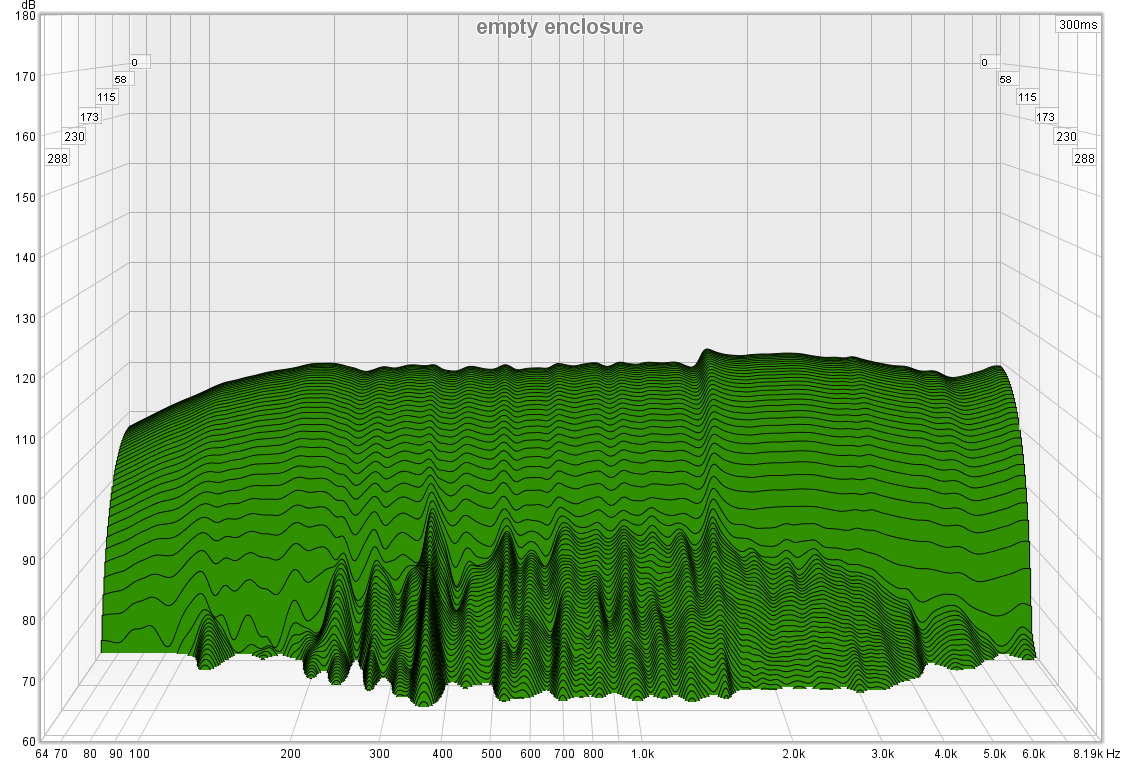Click the "60" dB axis label
This screenshot has width=1121, height=763.
[29, 741]
